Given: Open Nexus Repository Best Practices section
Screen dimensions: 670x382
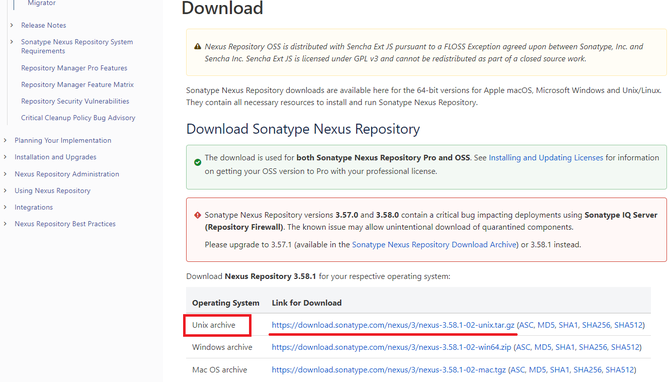Looking at the screenshot, I should tap(65, 224).
